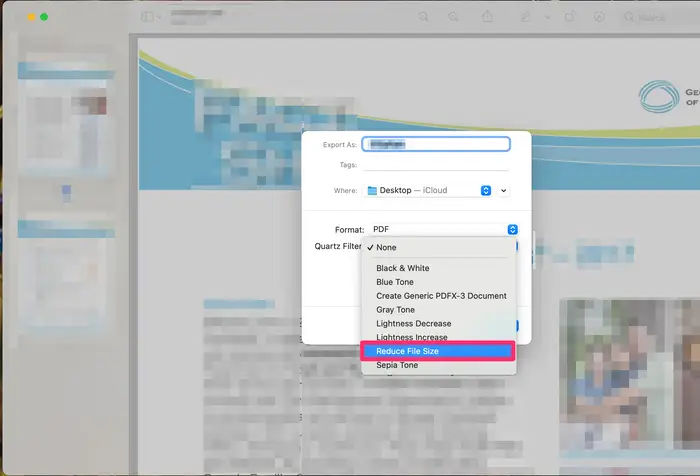This screenshot has width=700, height=476.
Task: Choose Lightness Decrease filter
Action: click(x=413, y=324)
